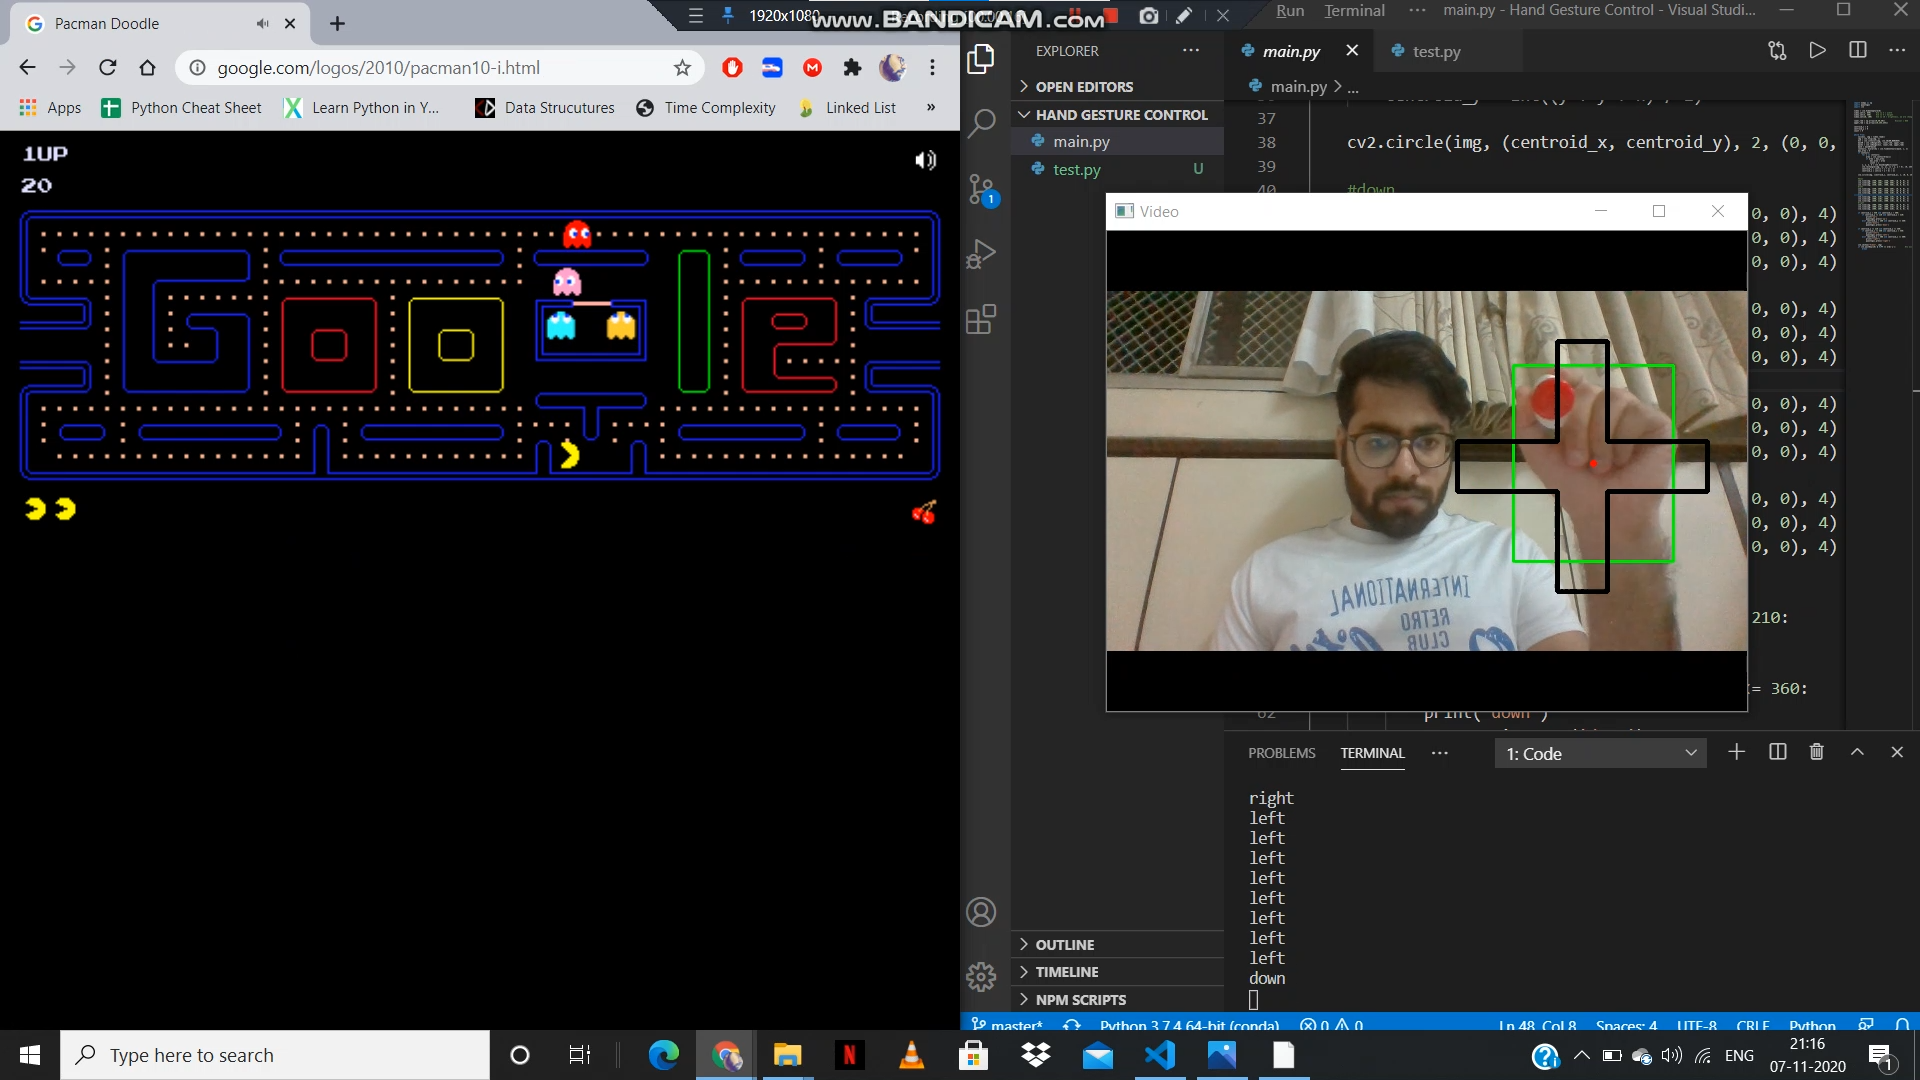Bookmark this page with star icon

[682, 68]
